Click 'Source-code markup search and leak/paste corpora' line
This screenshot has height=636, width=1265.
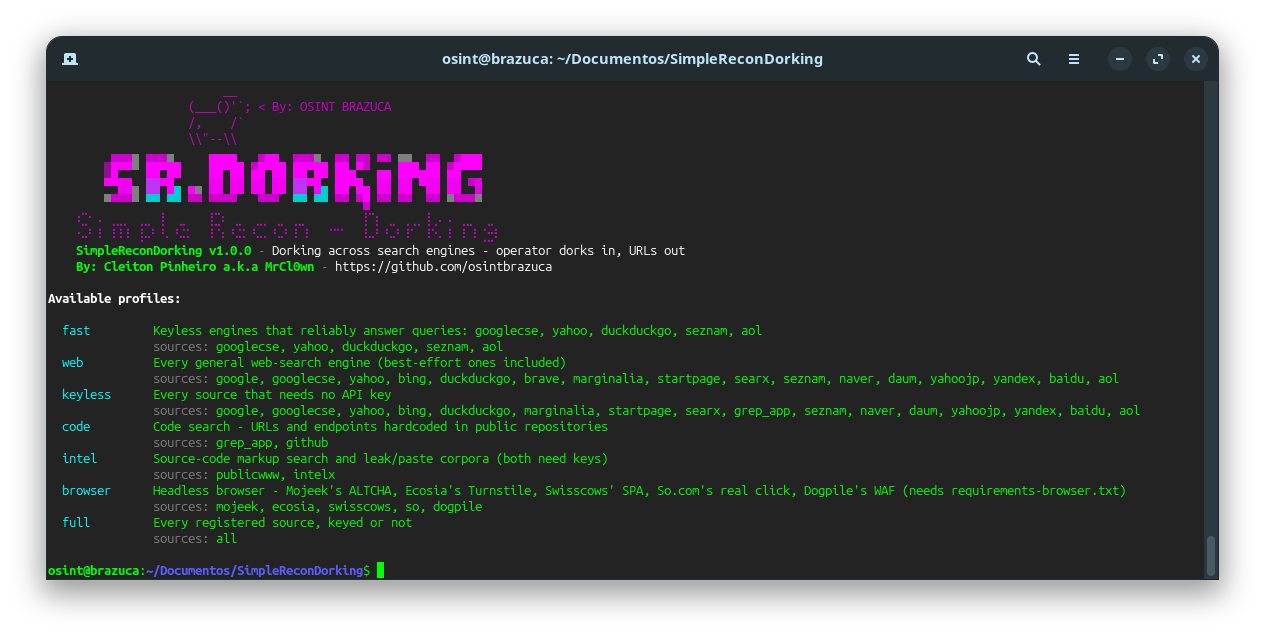point(380,459)
